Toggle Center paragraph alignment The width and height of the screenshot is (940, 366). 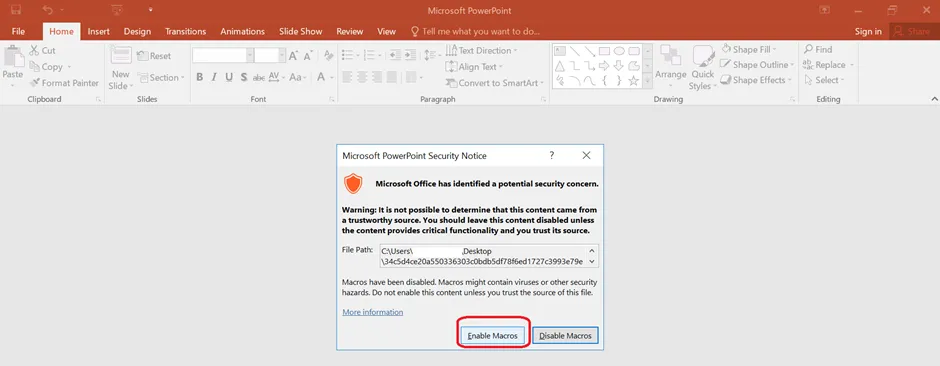(x=362, y=77)
